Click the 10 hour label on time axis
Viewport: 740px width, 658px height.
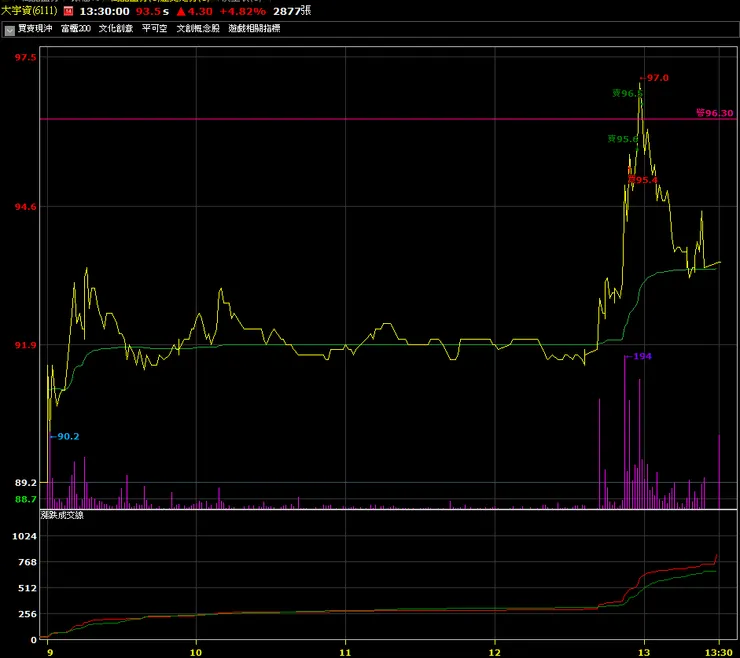[195, 652]
